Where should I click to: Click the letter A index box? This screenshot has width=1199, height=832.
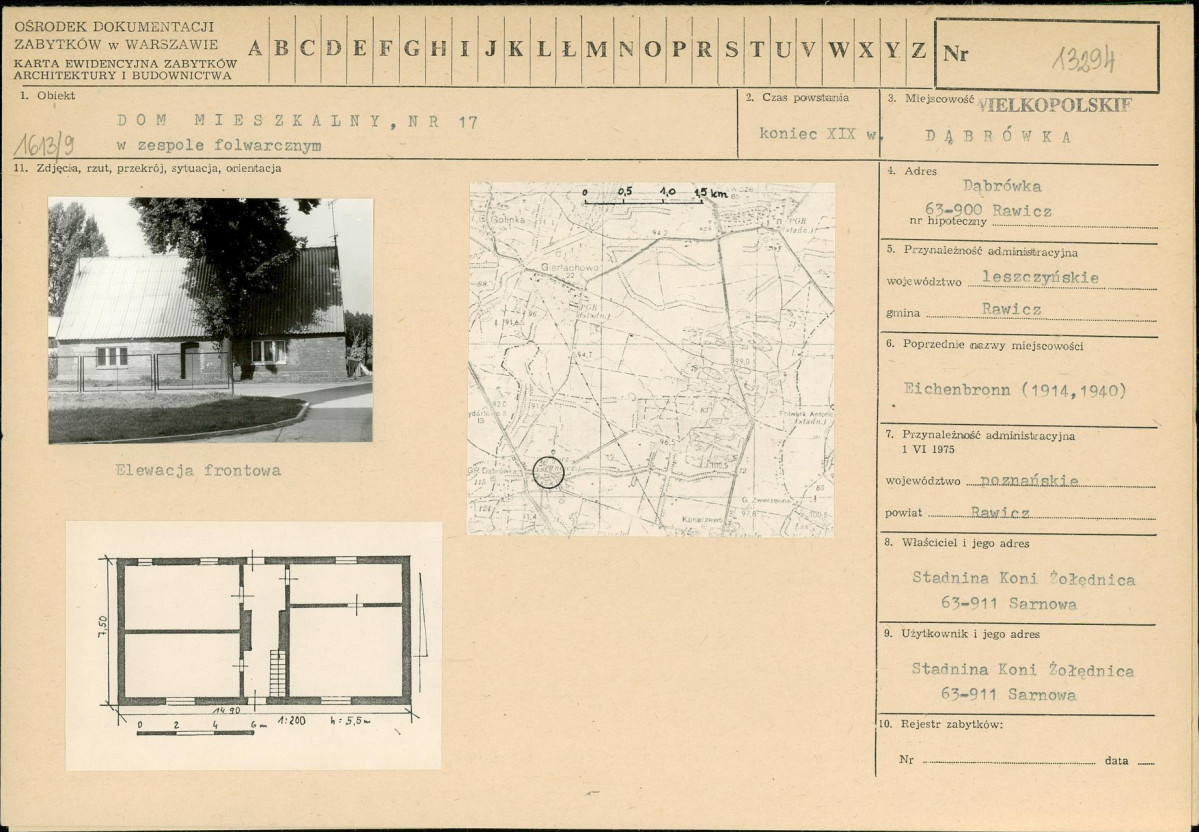pos(256,50)
